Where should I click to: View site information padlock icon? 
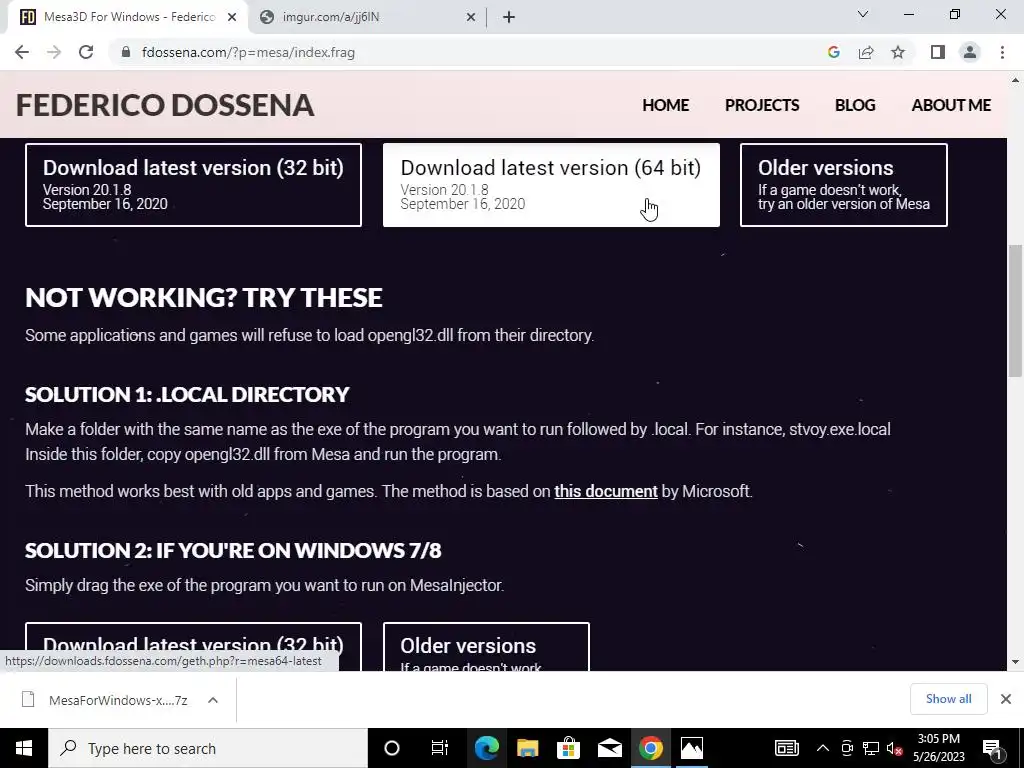[x=126, y=52]
